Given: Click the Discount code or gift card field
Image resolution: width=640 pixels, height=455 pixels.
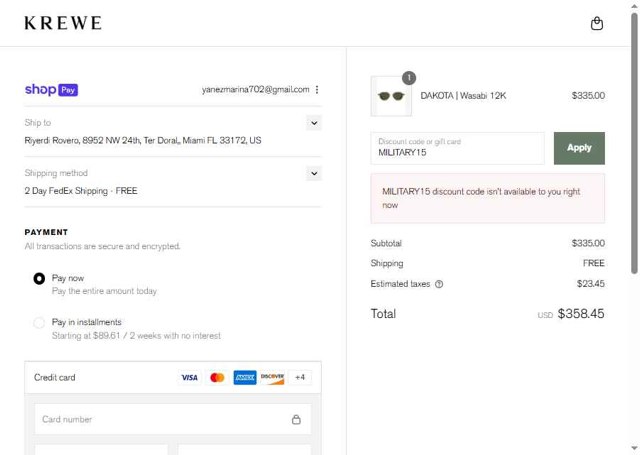Looking at the screenshot, I should tap(458, 148).
